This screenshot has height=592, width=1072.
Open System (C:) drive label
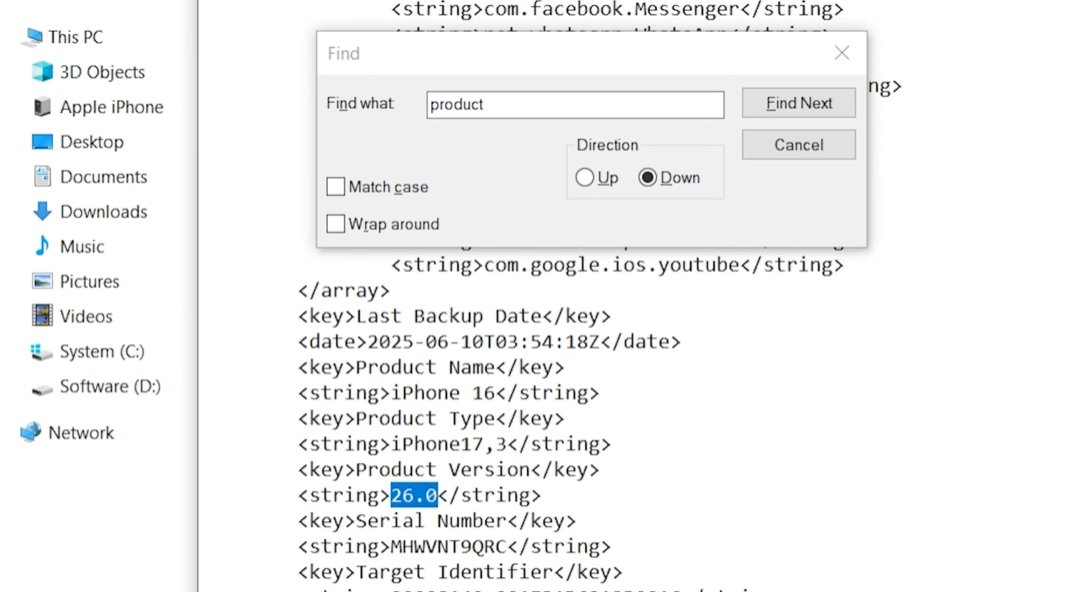[x=103, y=351]
